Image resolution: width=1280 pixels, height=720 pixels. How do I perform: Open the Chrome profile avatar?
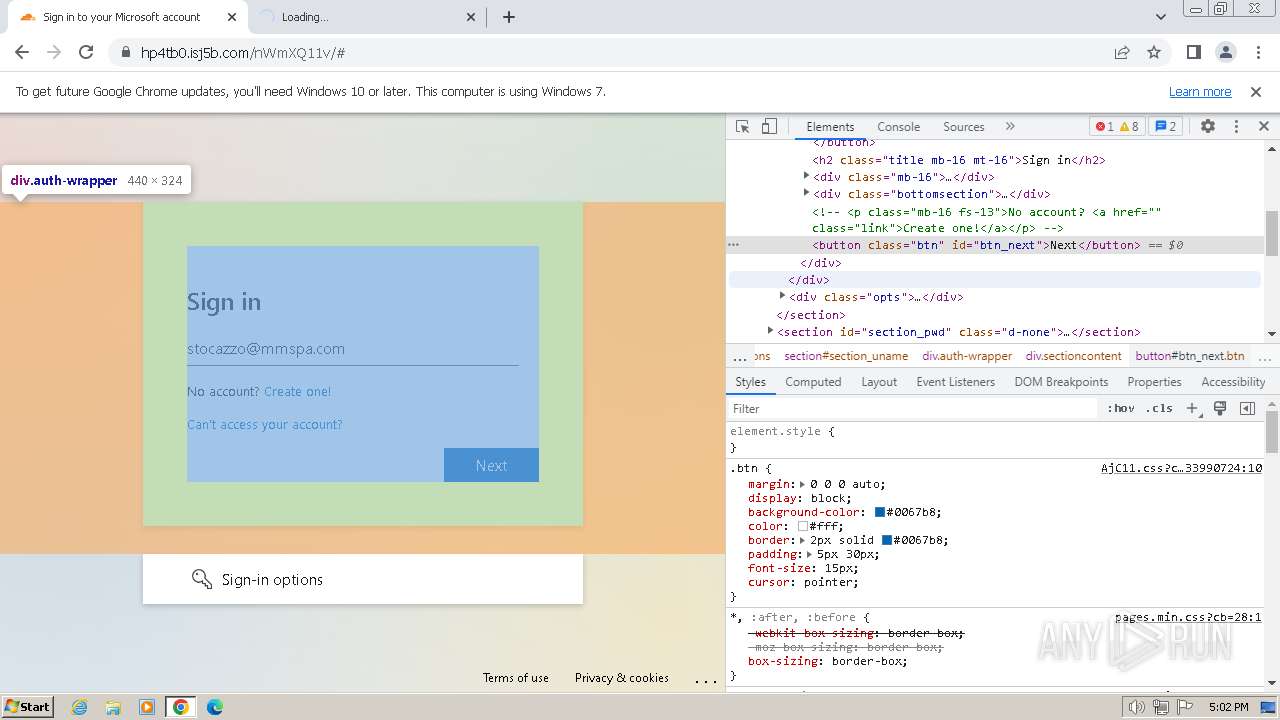click(x=1226, y=53)
